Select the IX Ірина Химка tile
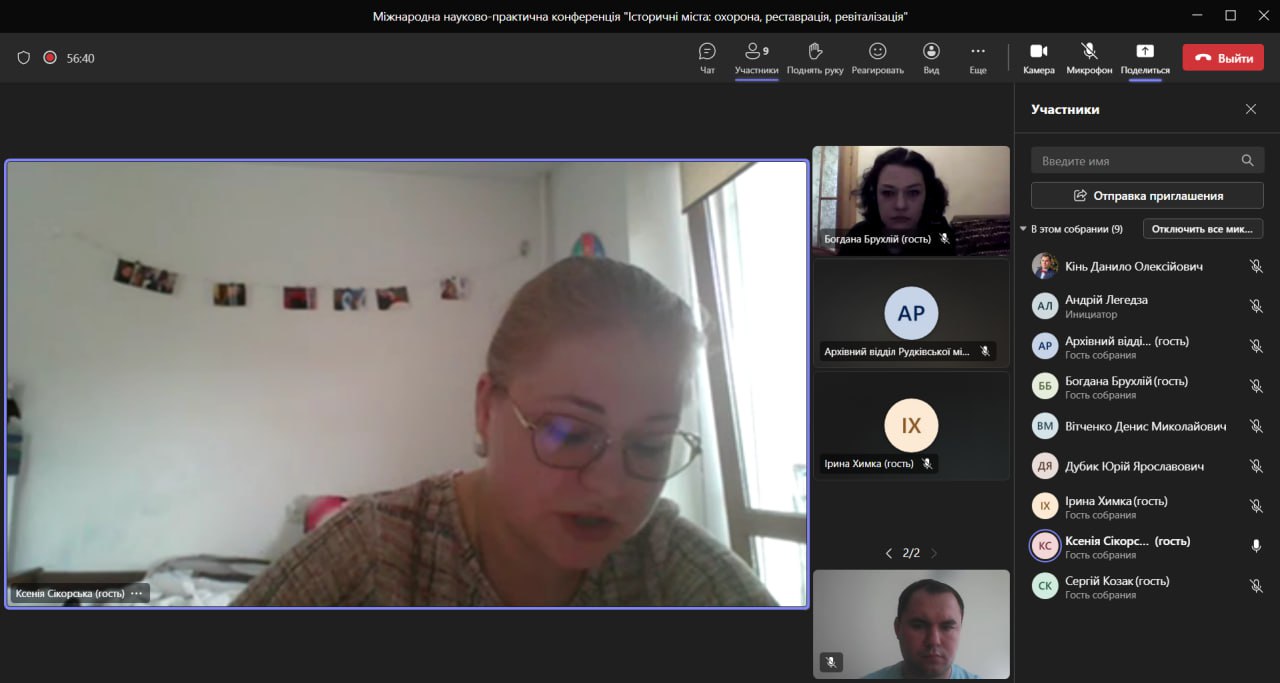This screenshot has width=1280, height=683. click(x=911, y=426)
